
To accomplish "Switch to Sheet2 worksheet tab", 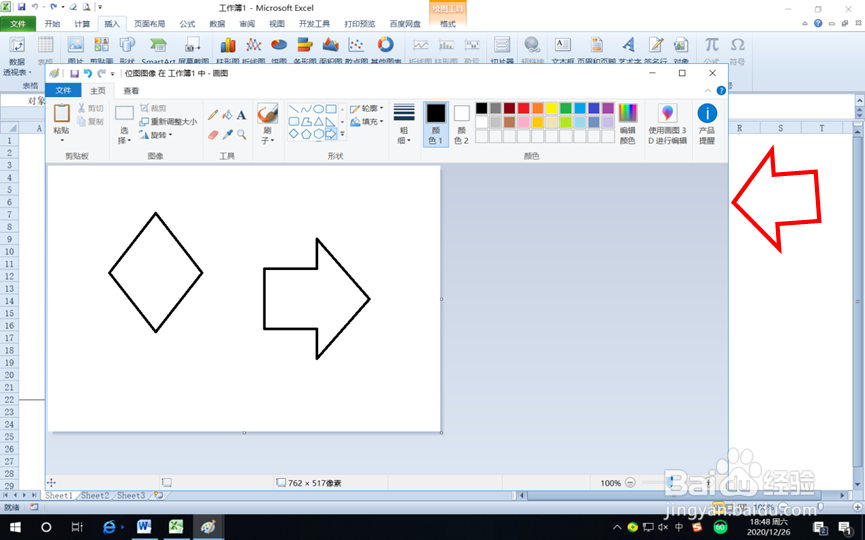I will [x=95, y=495].
